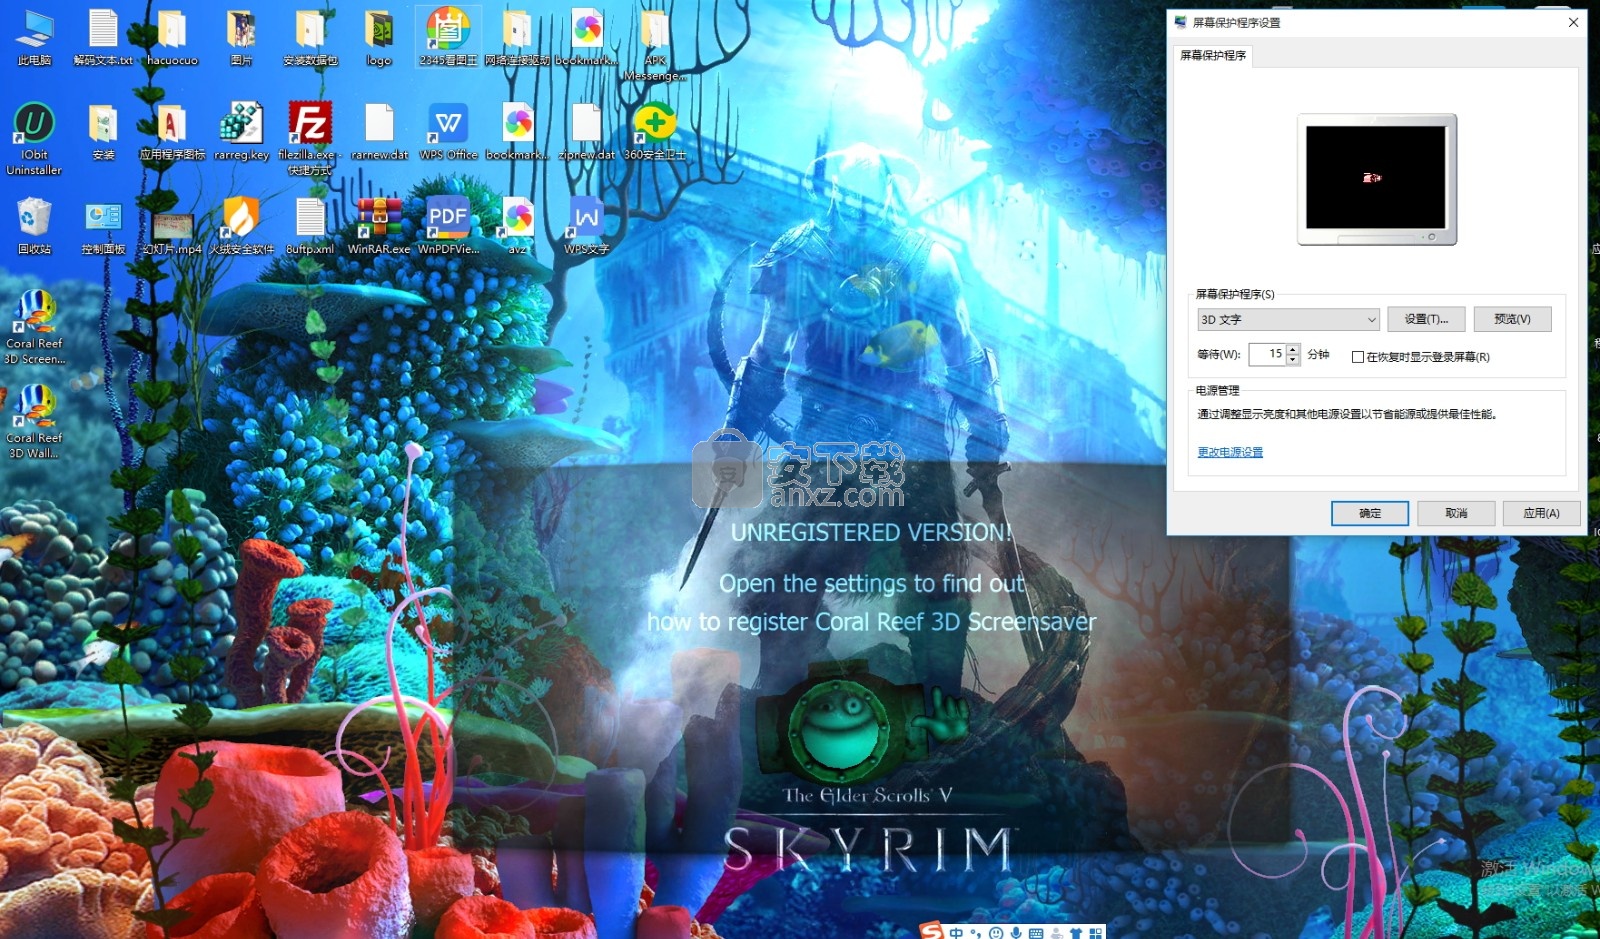Toggle the punctuation mode in IME bar
Image resolution: width=1600 pixels, height=939 pixels.
[x=976, y=933]
